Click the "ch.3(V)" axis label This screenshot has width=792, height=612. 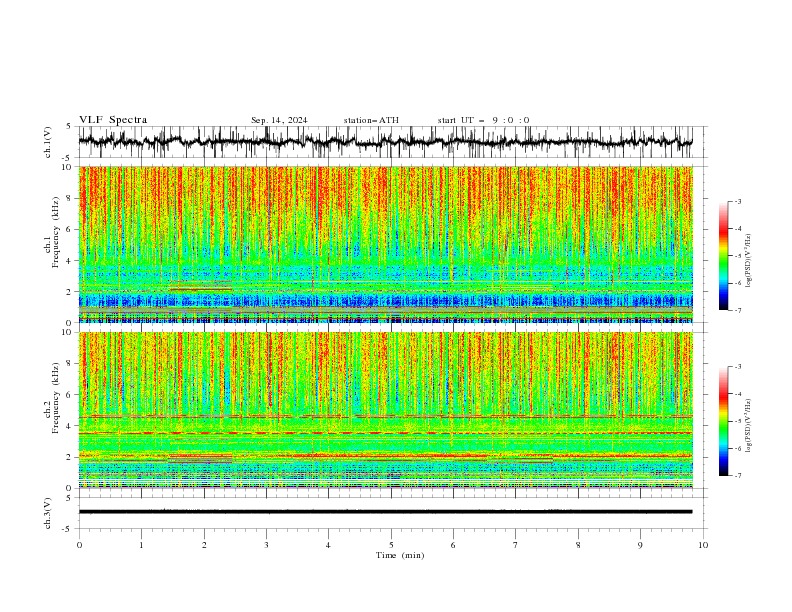pos(48,513)
